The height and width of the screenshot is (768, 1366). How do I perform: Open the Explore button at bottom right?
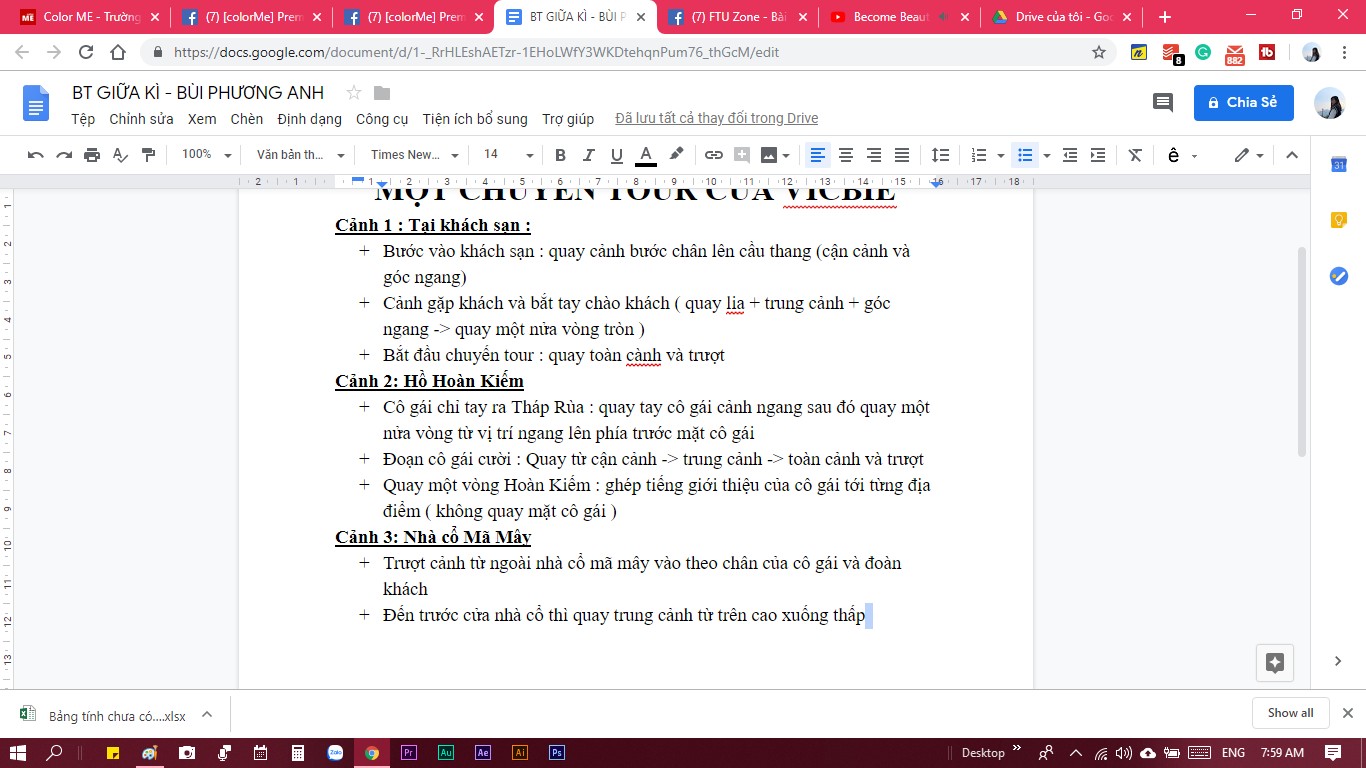point(1275,662)
